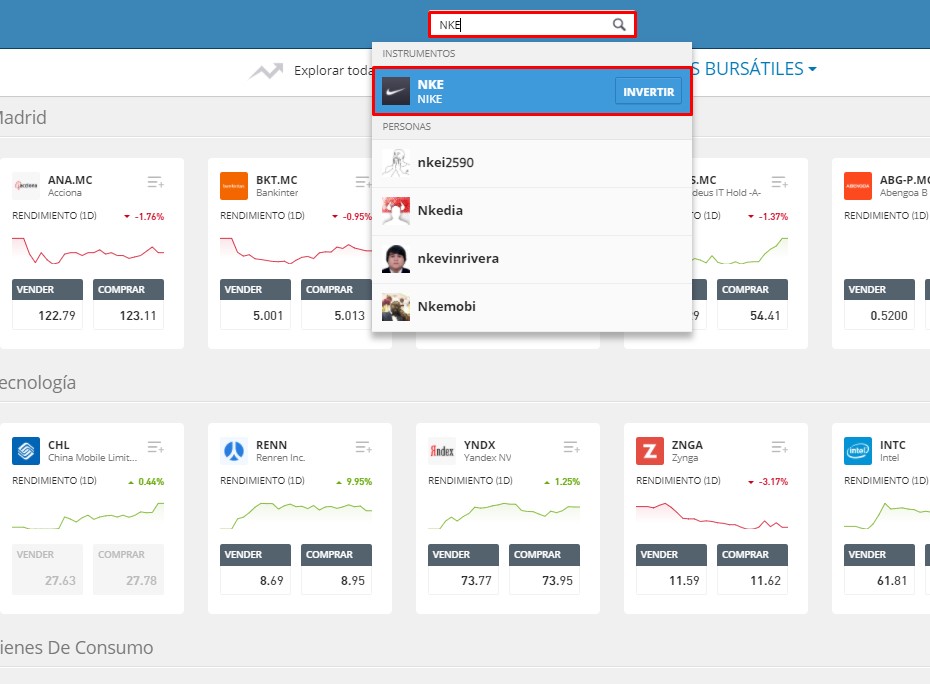Viewport: 930px width, 684px height.
Task: Expand the BURSÁTILES dropdown arrow
Action: pyautogui.click(x=812, y=69)
